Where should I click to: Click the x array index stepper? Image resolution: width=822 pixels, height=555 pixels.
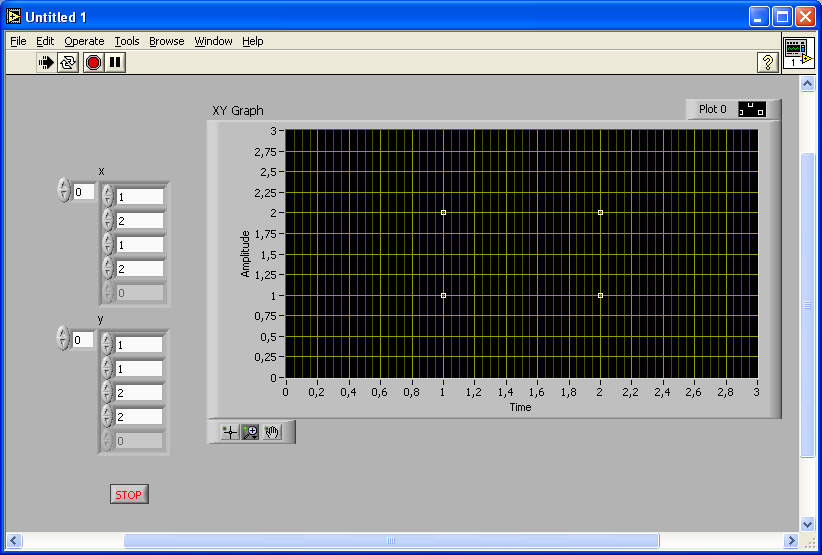tap(64, 191)
